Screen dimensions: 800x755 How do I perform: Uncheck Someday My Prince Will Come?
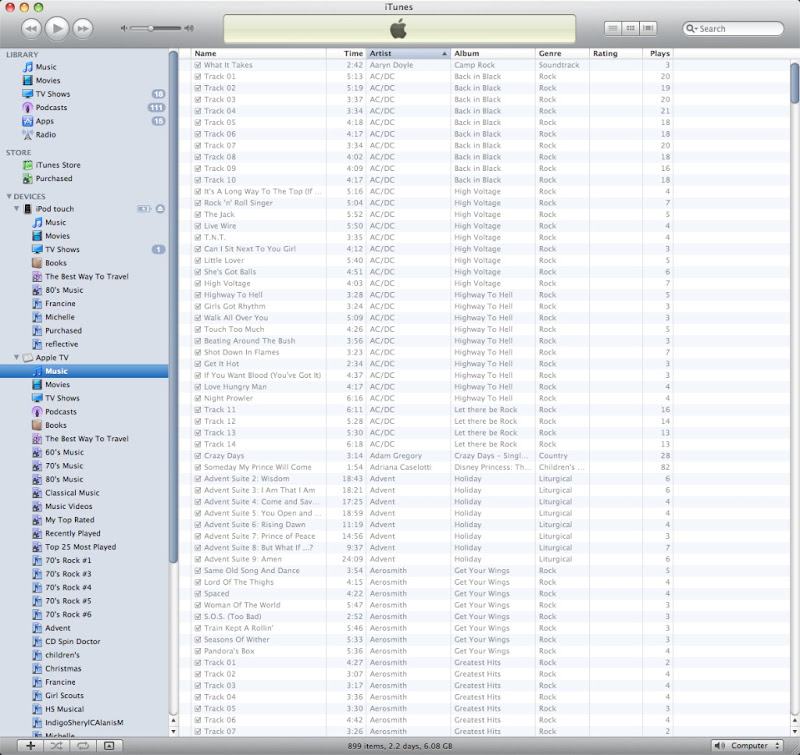coord(197,467)
